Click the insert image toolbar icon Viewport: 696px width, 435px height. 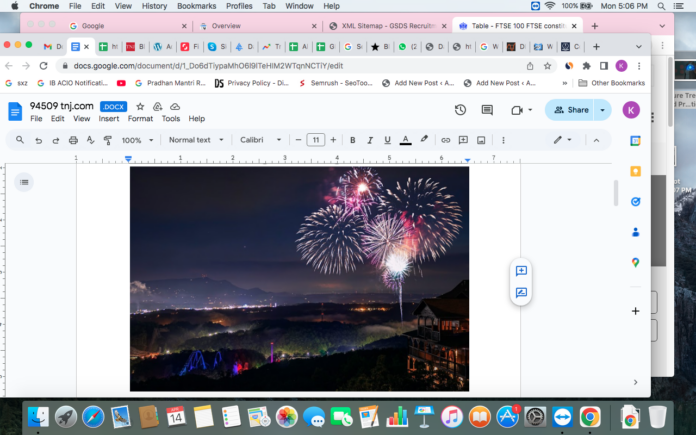(x=481, y=140)
